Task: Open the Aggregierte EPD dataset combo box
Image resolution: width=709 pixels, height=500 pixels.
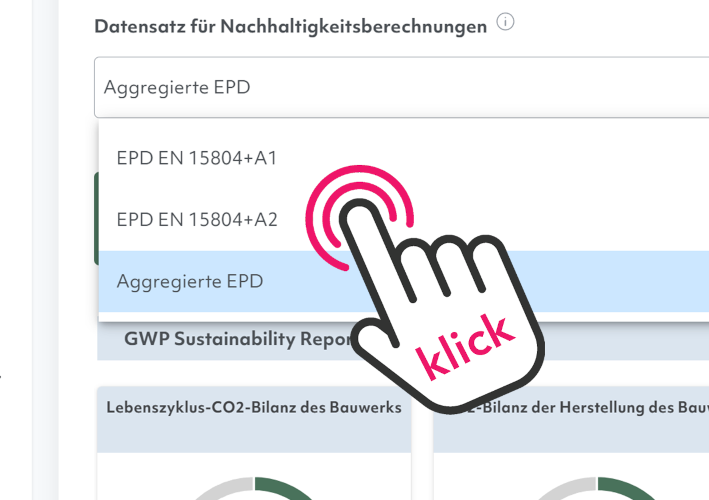Action: (x=400, y=87)
